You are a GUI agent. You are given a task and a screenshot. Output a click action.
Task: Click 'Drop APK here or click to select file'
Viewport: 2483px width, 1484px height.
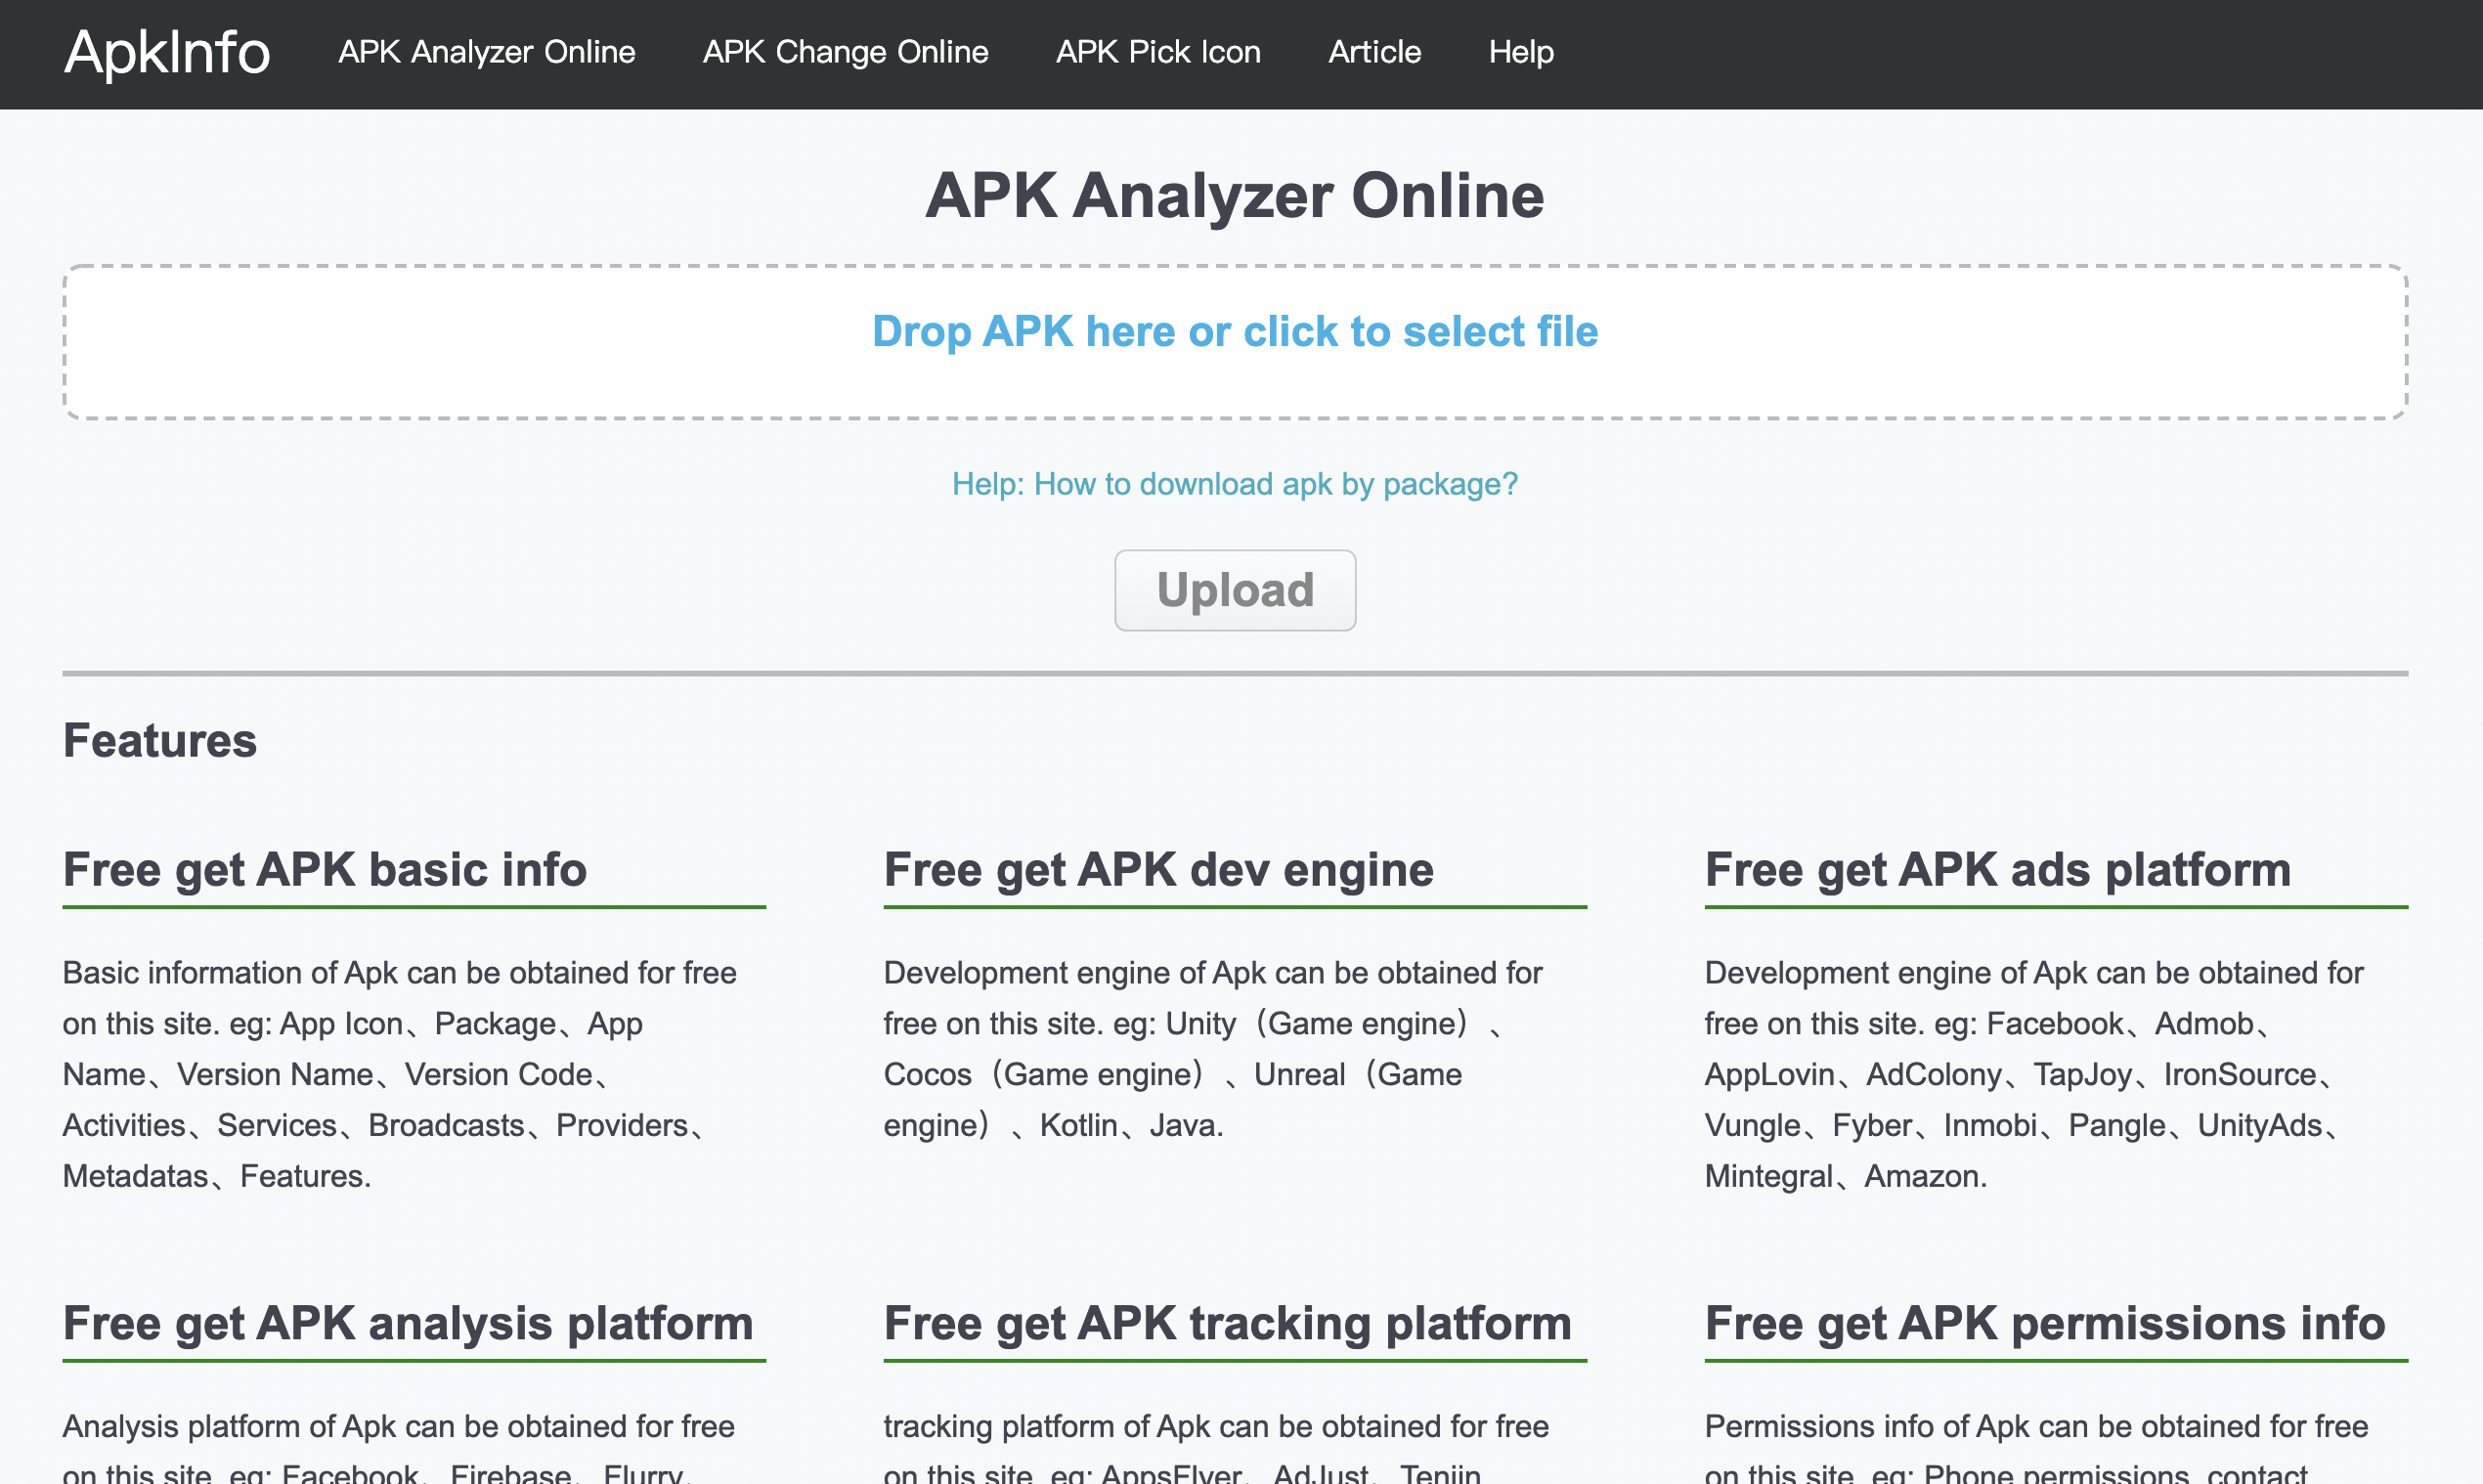click(x=1235, y=332)
